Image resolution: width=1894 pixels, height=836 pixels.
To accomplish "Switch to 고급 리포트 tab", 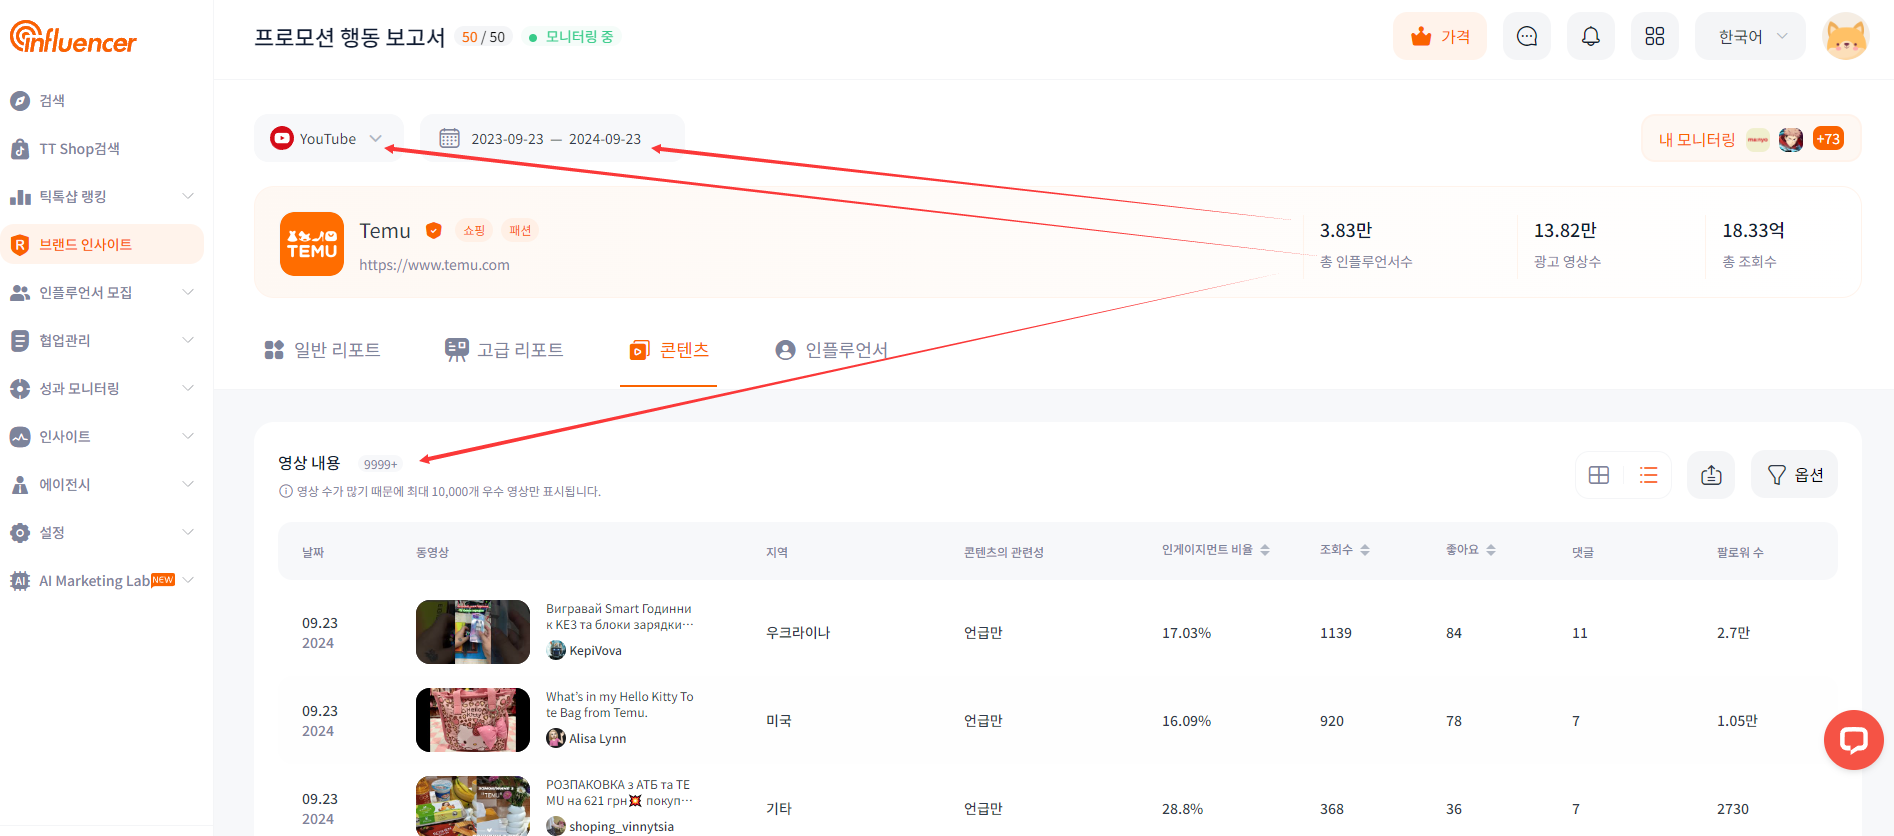I will (x=504, y=349).
